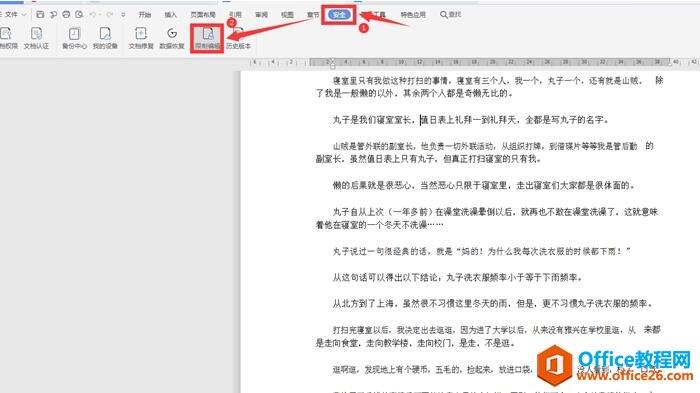Open 备份中心 backup center
Screen dimensions: 700x393
74,38
